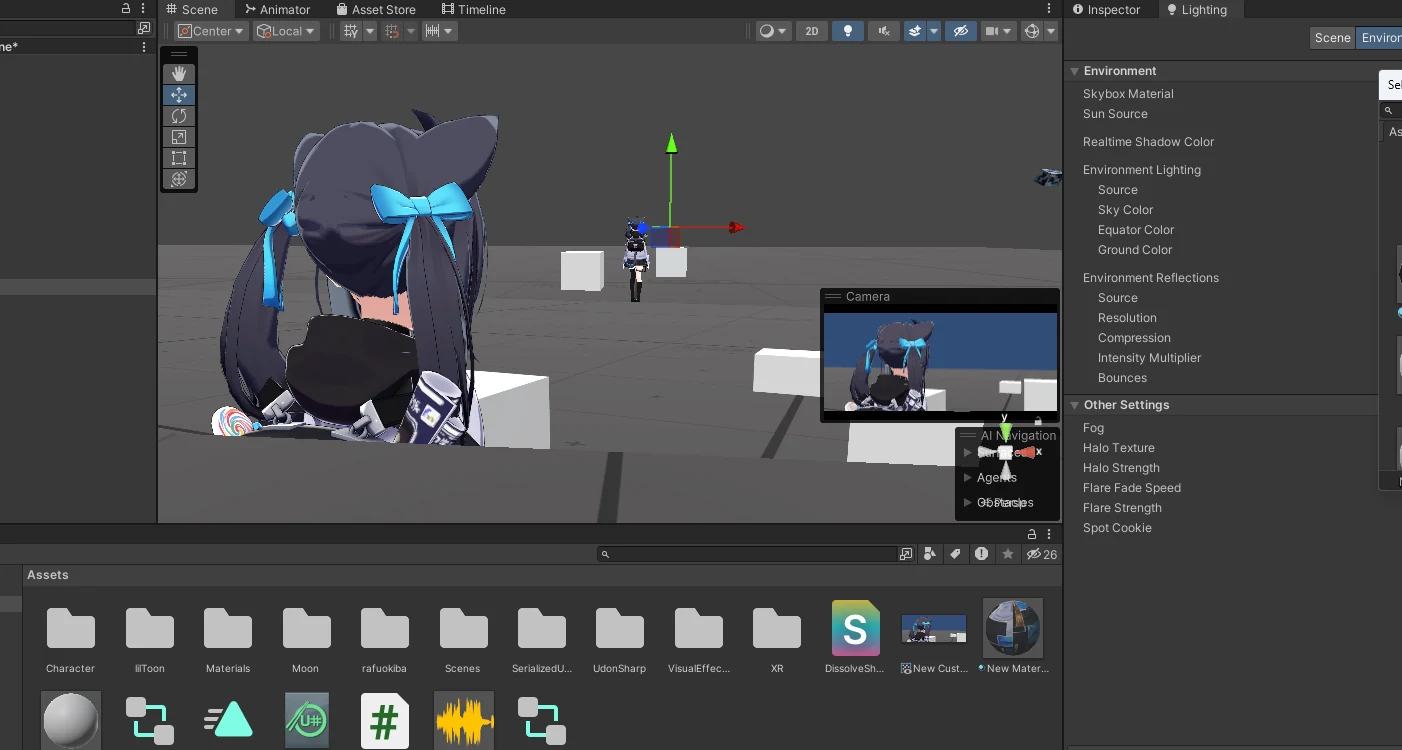This screenshot has height=750, width=1402.
Task: Click the grid visibility icon
Action: 351,31
